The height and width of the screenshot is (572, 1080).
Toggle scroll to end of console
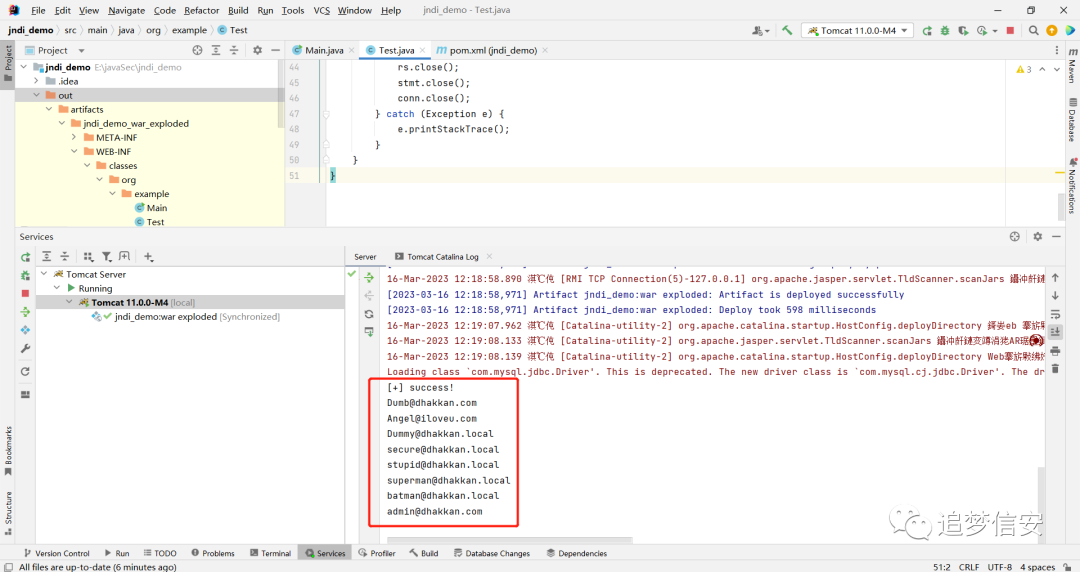(x=1055, y=332)
